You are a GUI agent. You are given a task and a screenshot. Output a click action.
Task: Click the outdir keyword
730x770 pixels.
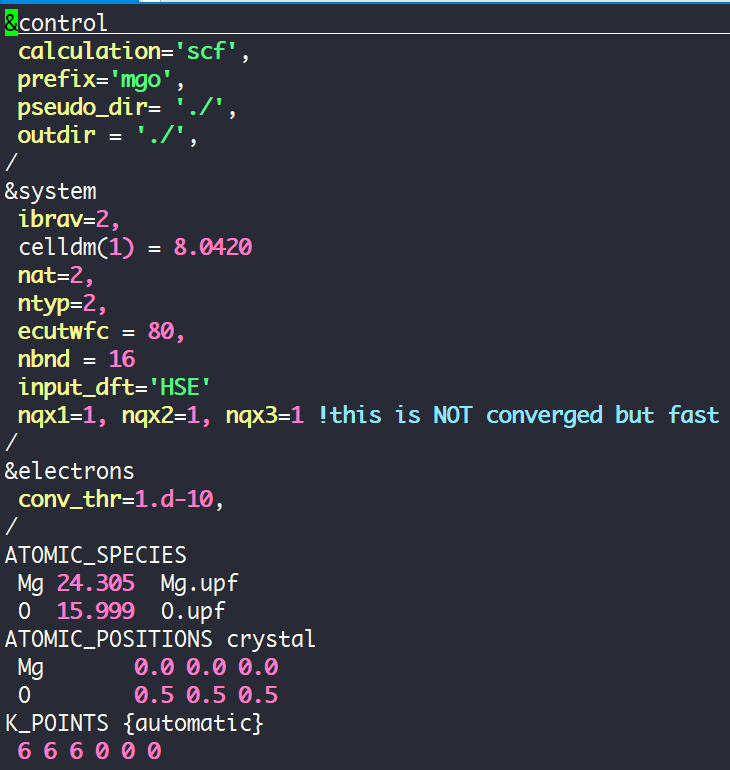56,135
